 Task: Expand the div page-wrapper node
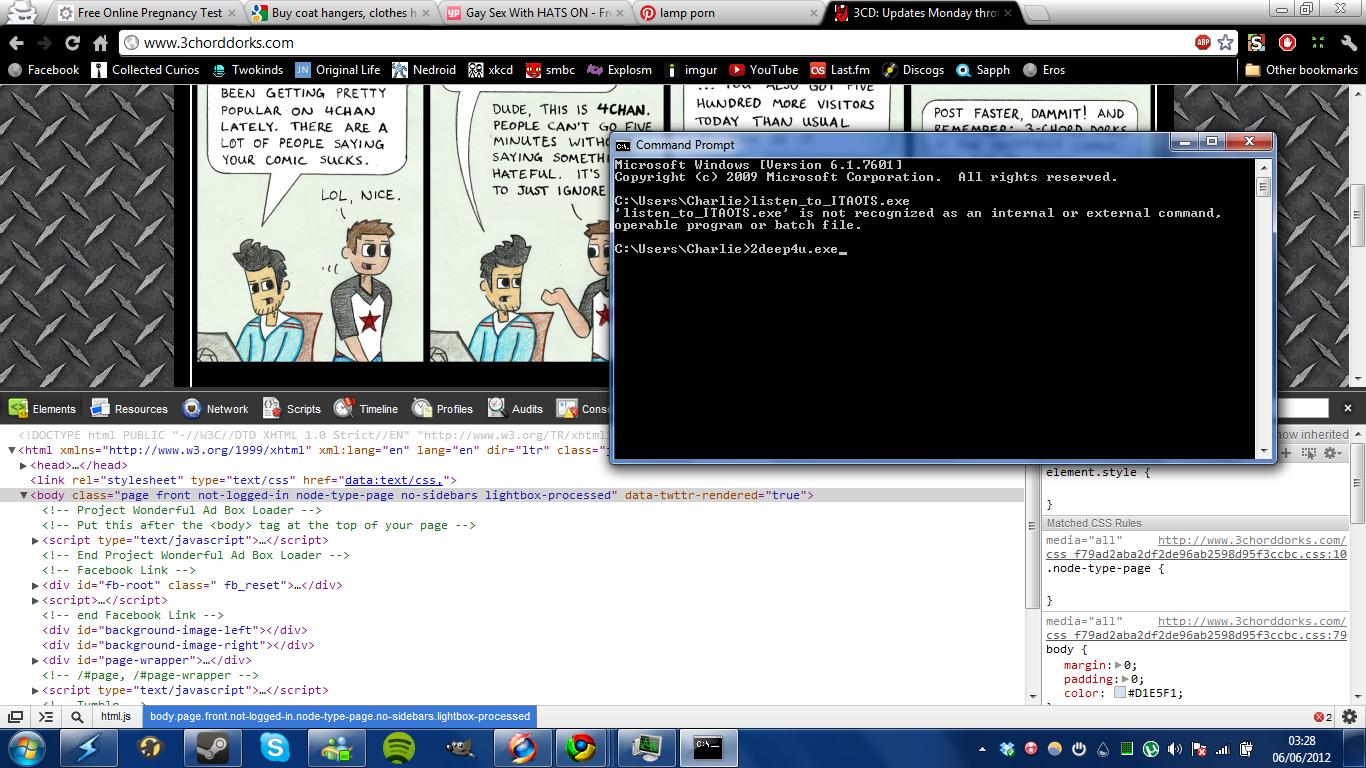[x=36, y=660]
